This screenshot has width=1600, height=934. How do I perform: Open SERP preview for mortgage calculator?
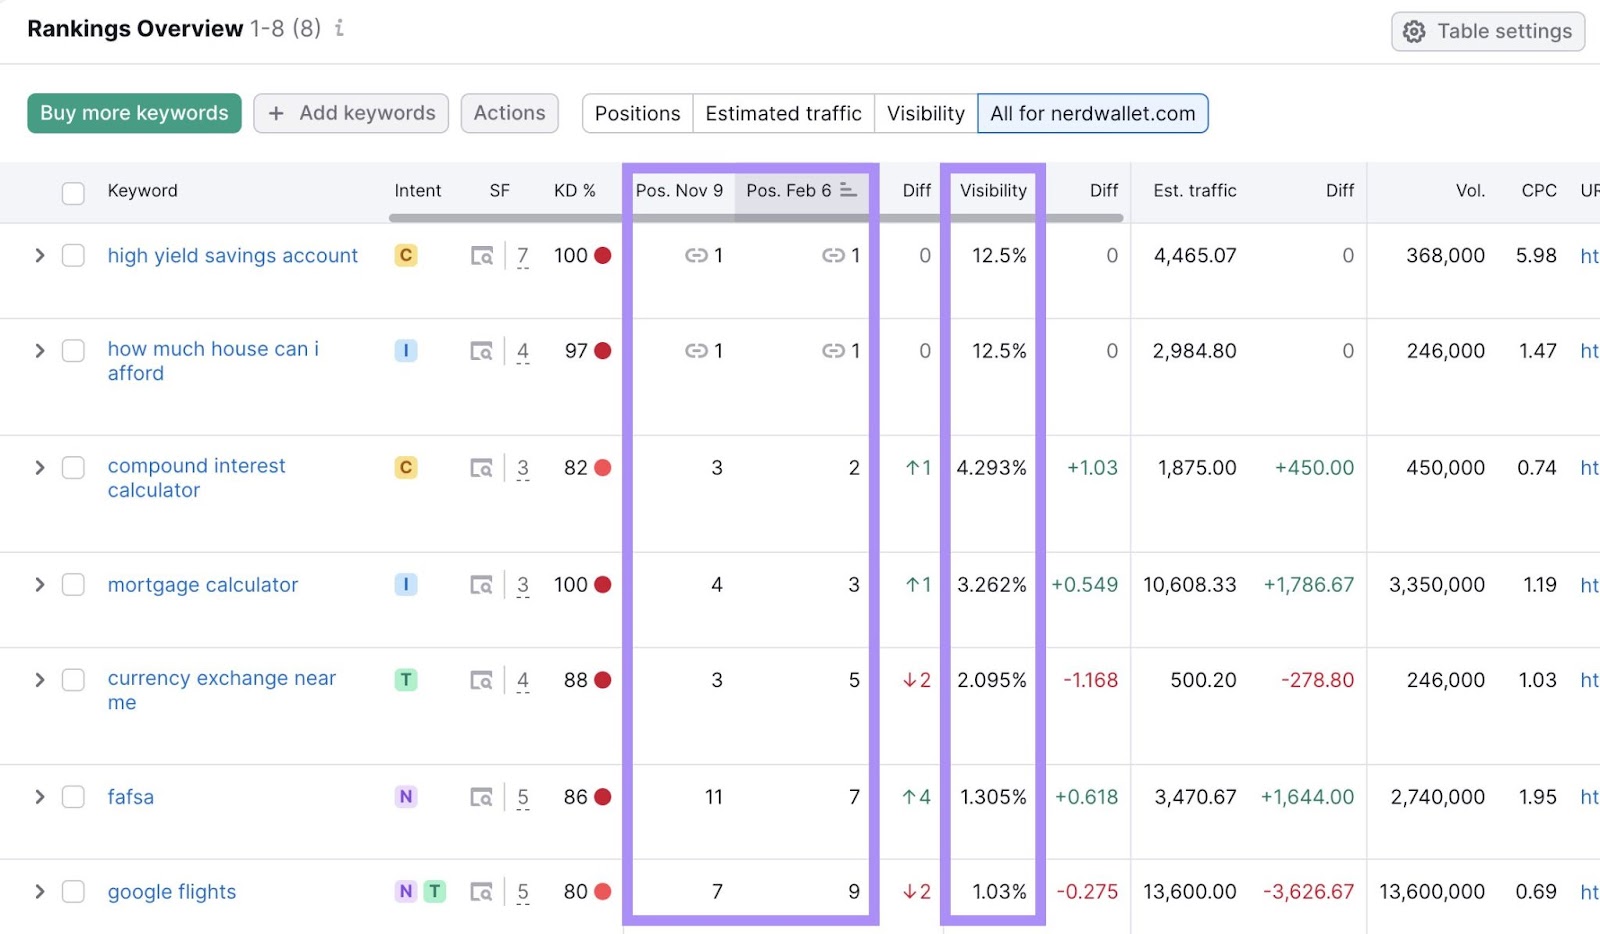click(x=482, y=585)
